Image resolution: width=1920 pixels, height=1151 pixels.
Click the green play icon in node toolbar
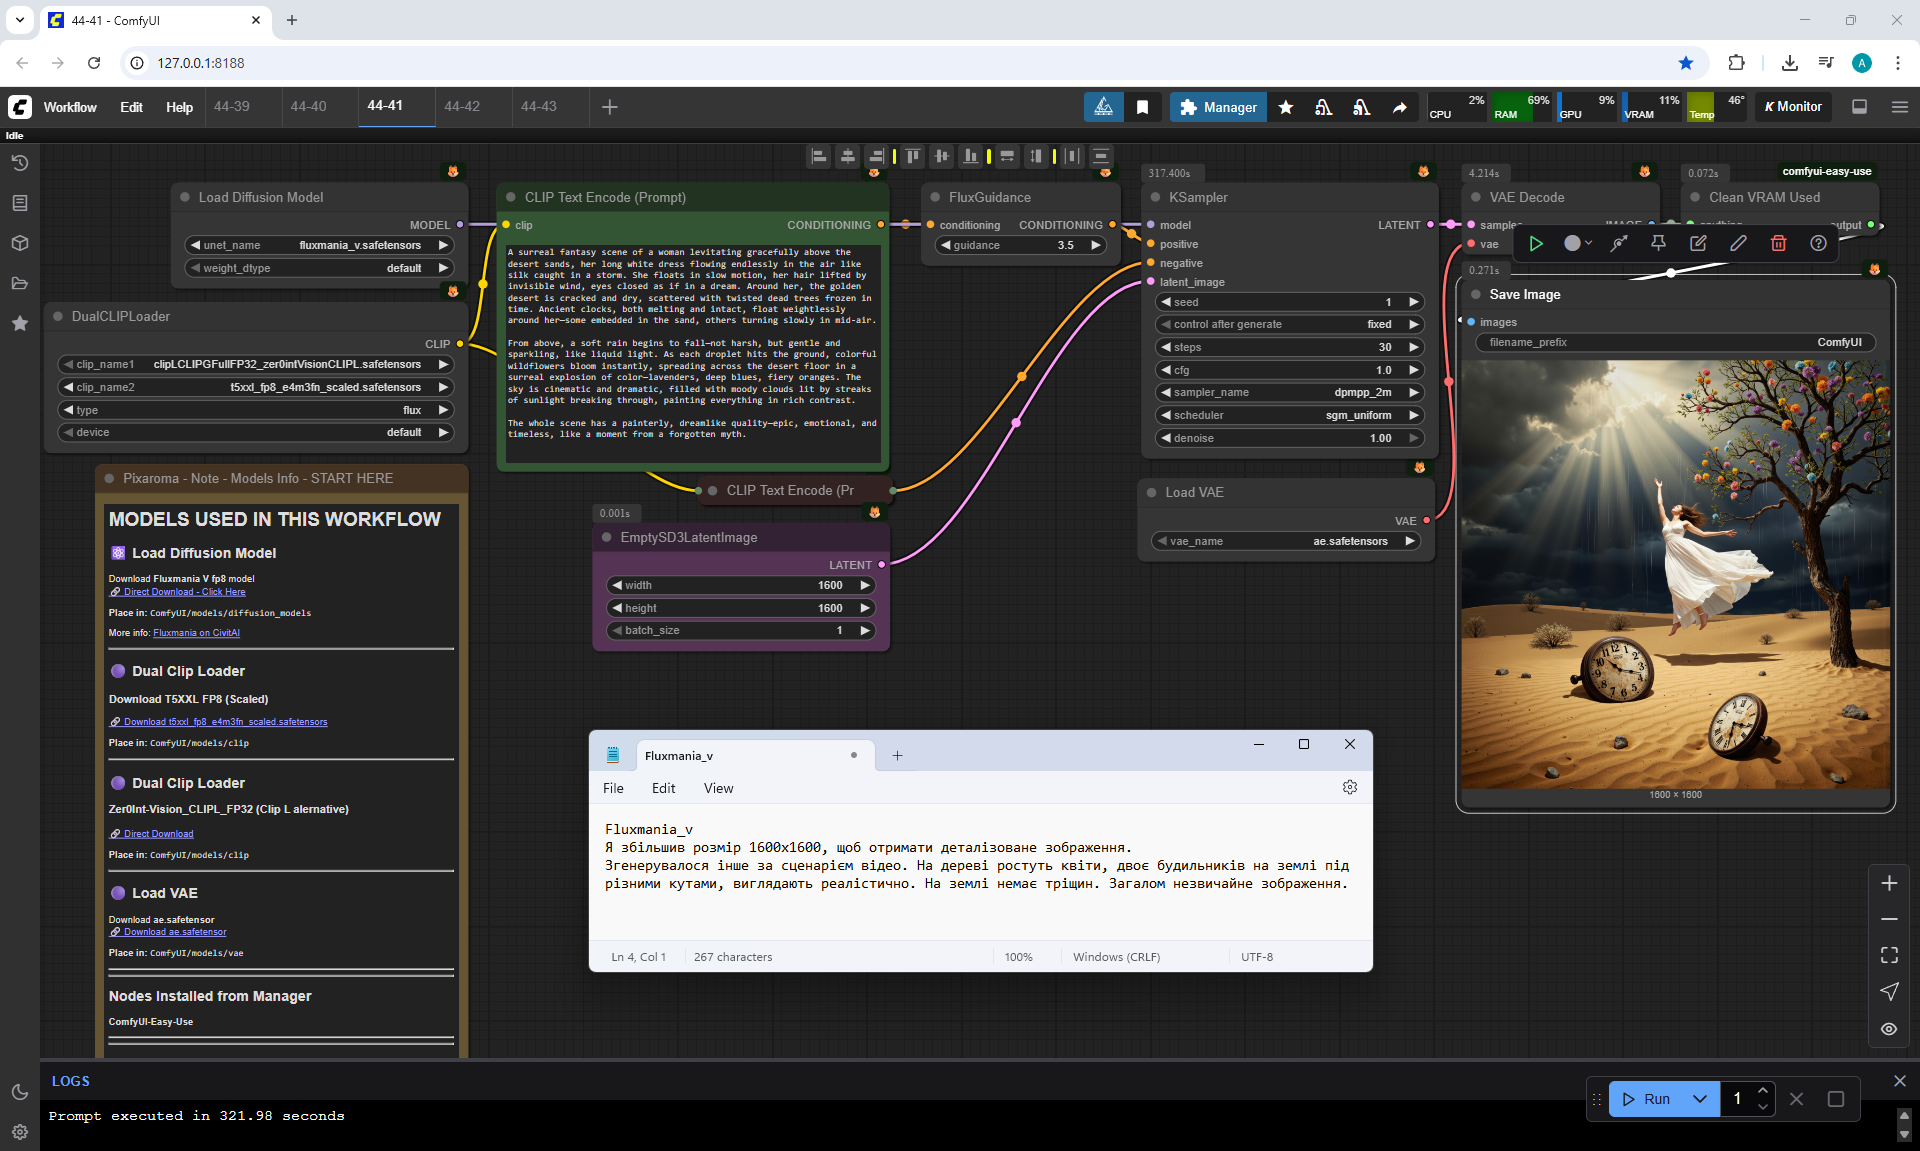[1536, 243]
